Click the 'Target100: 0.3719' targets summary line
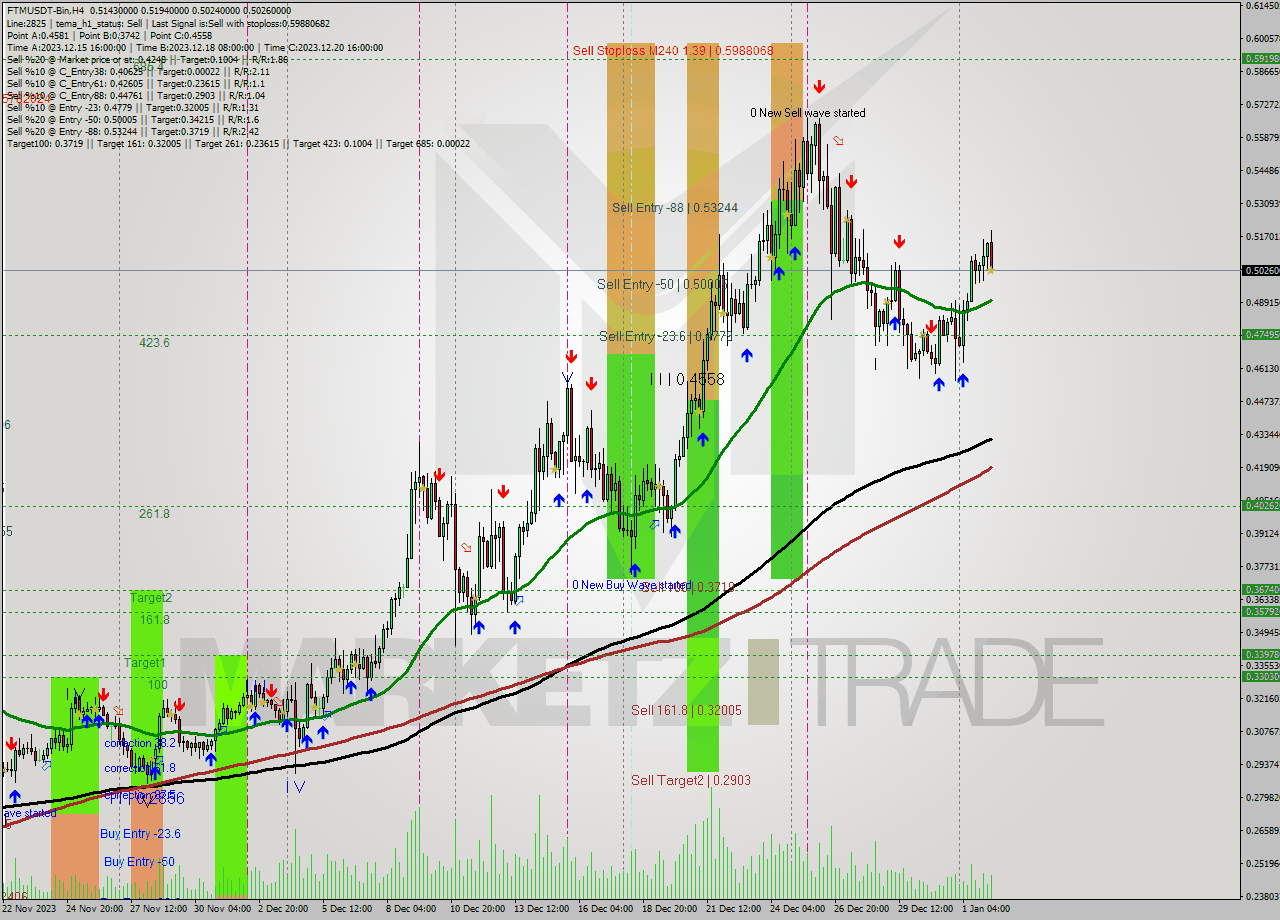This screenshot has height=920, width=1280. point(238,143)
